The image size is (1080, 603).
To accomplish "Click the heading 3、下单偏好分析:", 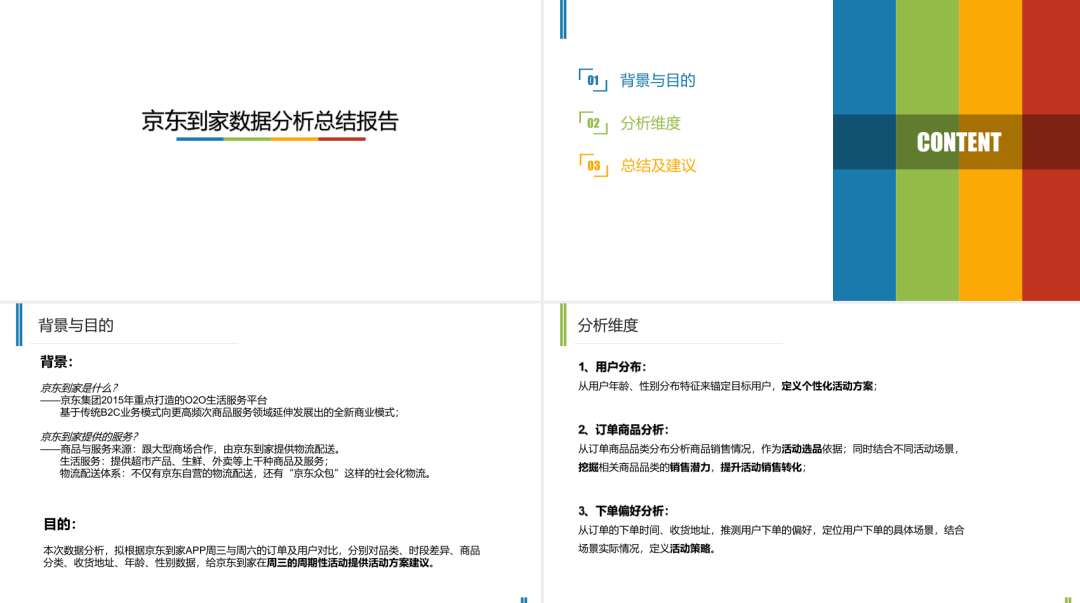I will click(623, 511).
